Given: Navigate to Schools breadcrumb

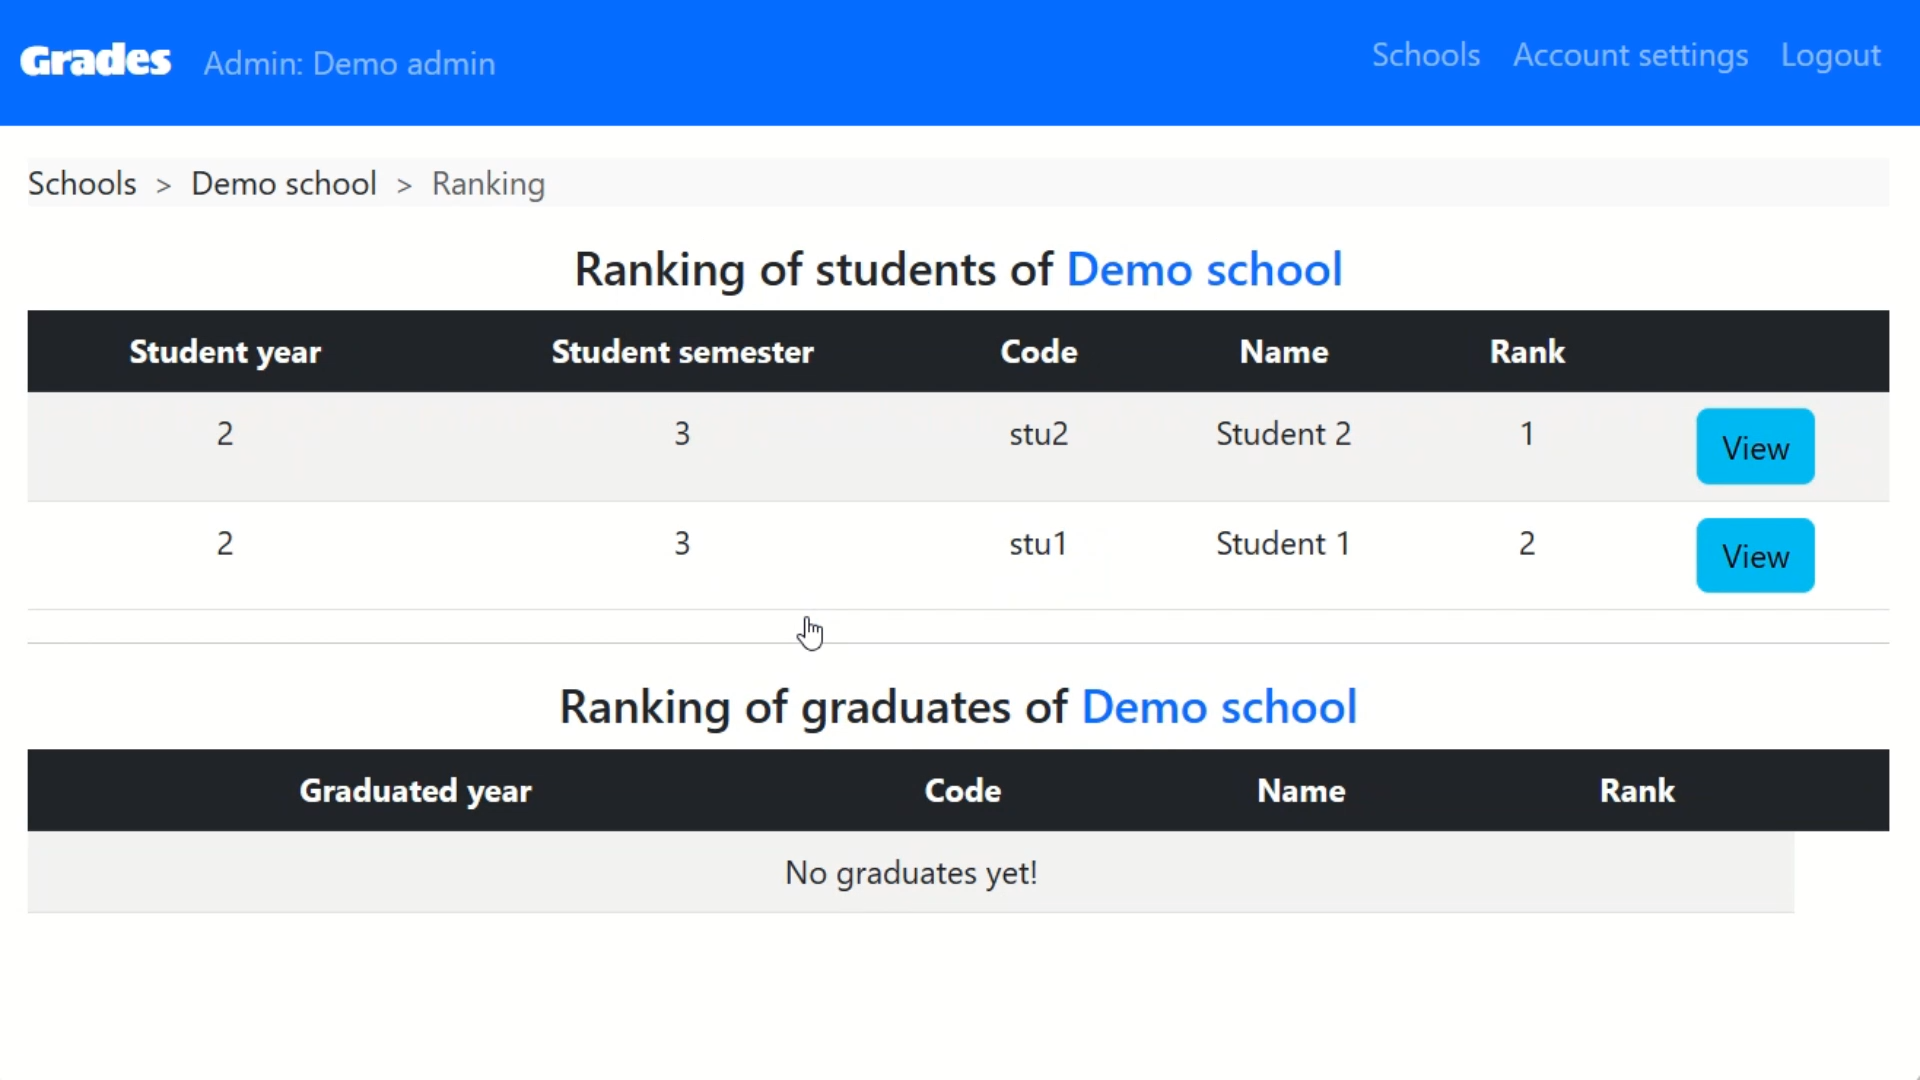Looking at the screenshot, I should click(x=82, y=182).
